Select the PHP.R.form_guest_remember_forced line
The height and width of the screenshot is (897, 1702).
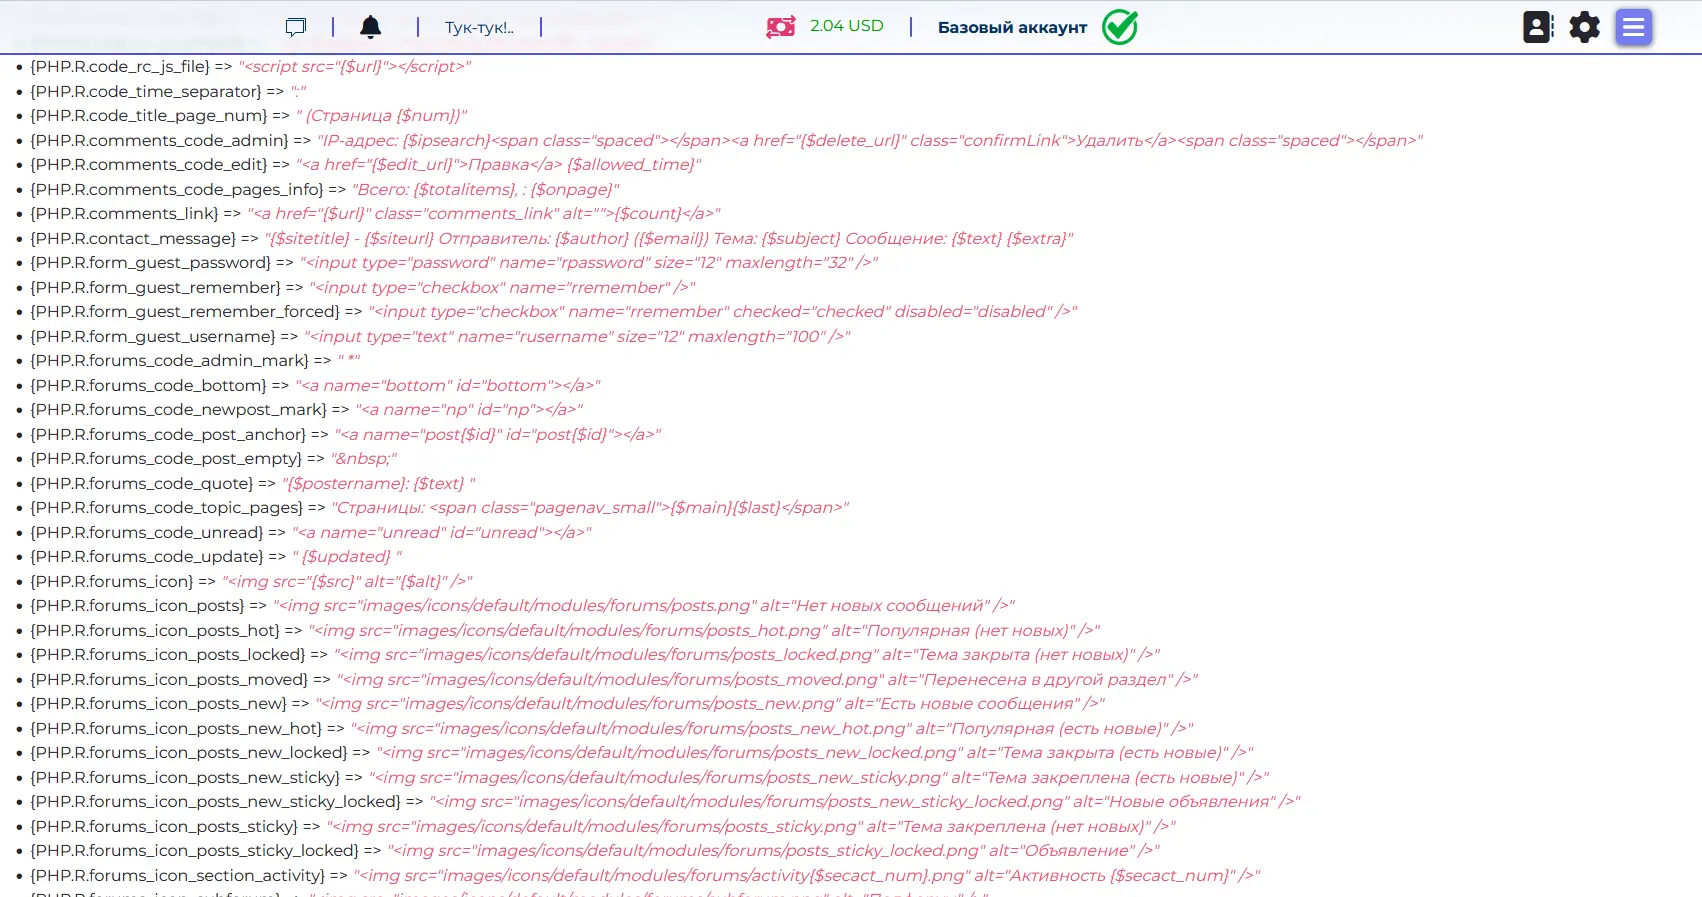click(554, 311)
